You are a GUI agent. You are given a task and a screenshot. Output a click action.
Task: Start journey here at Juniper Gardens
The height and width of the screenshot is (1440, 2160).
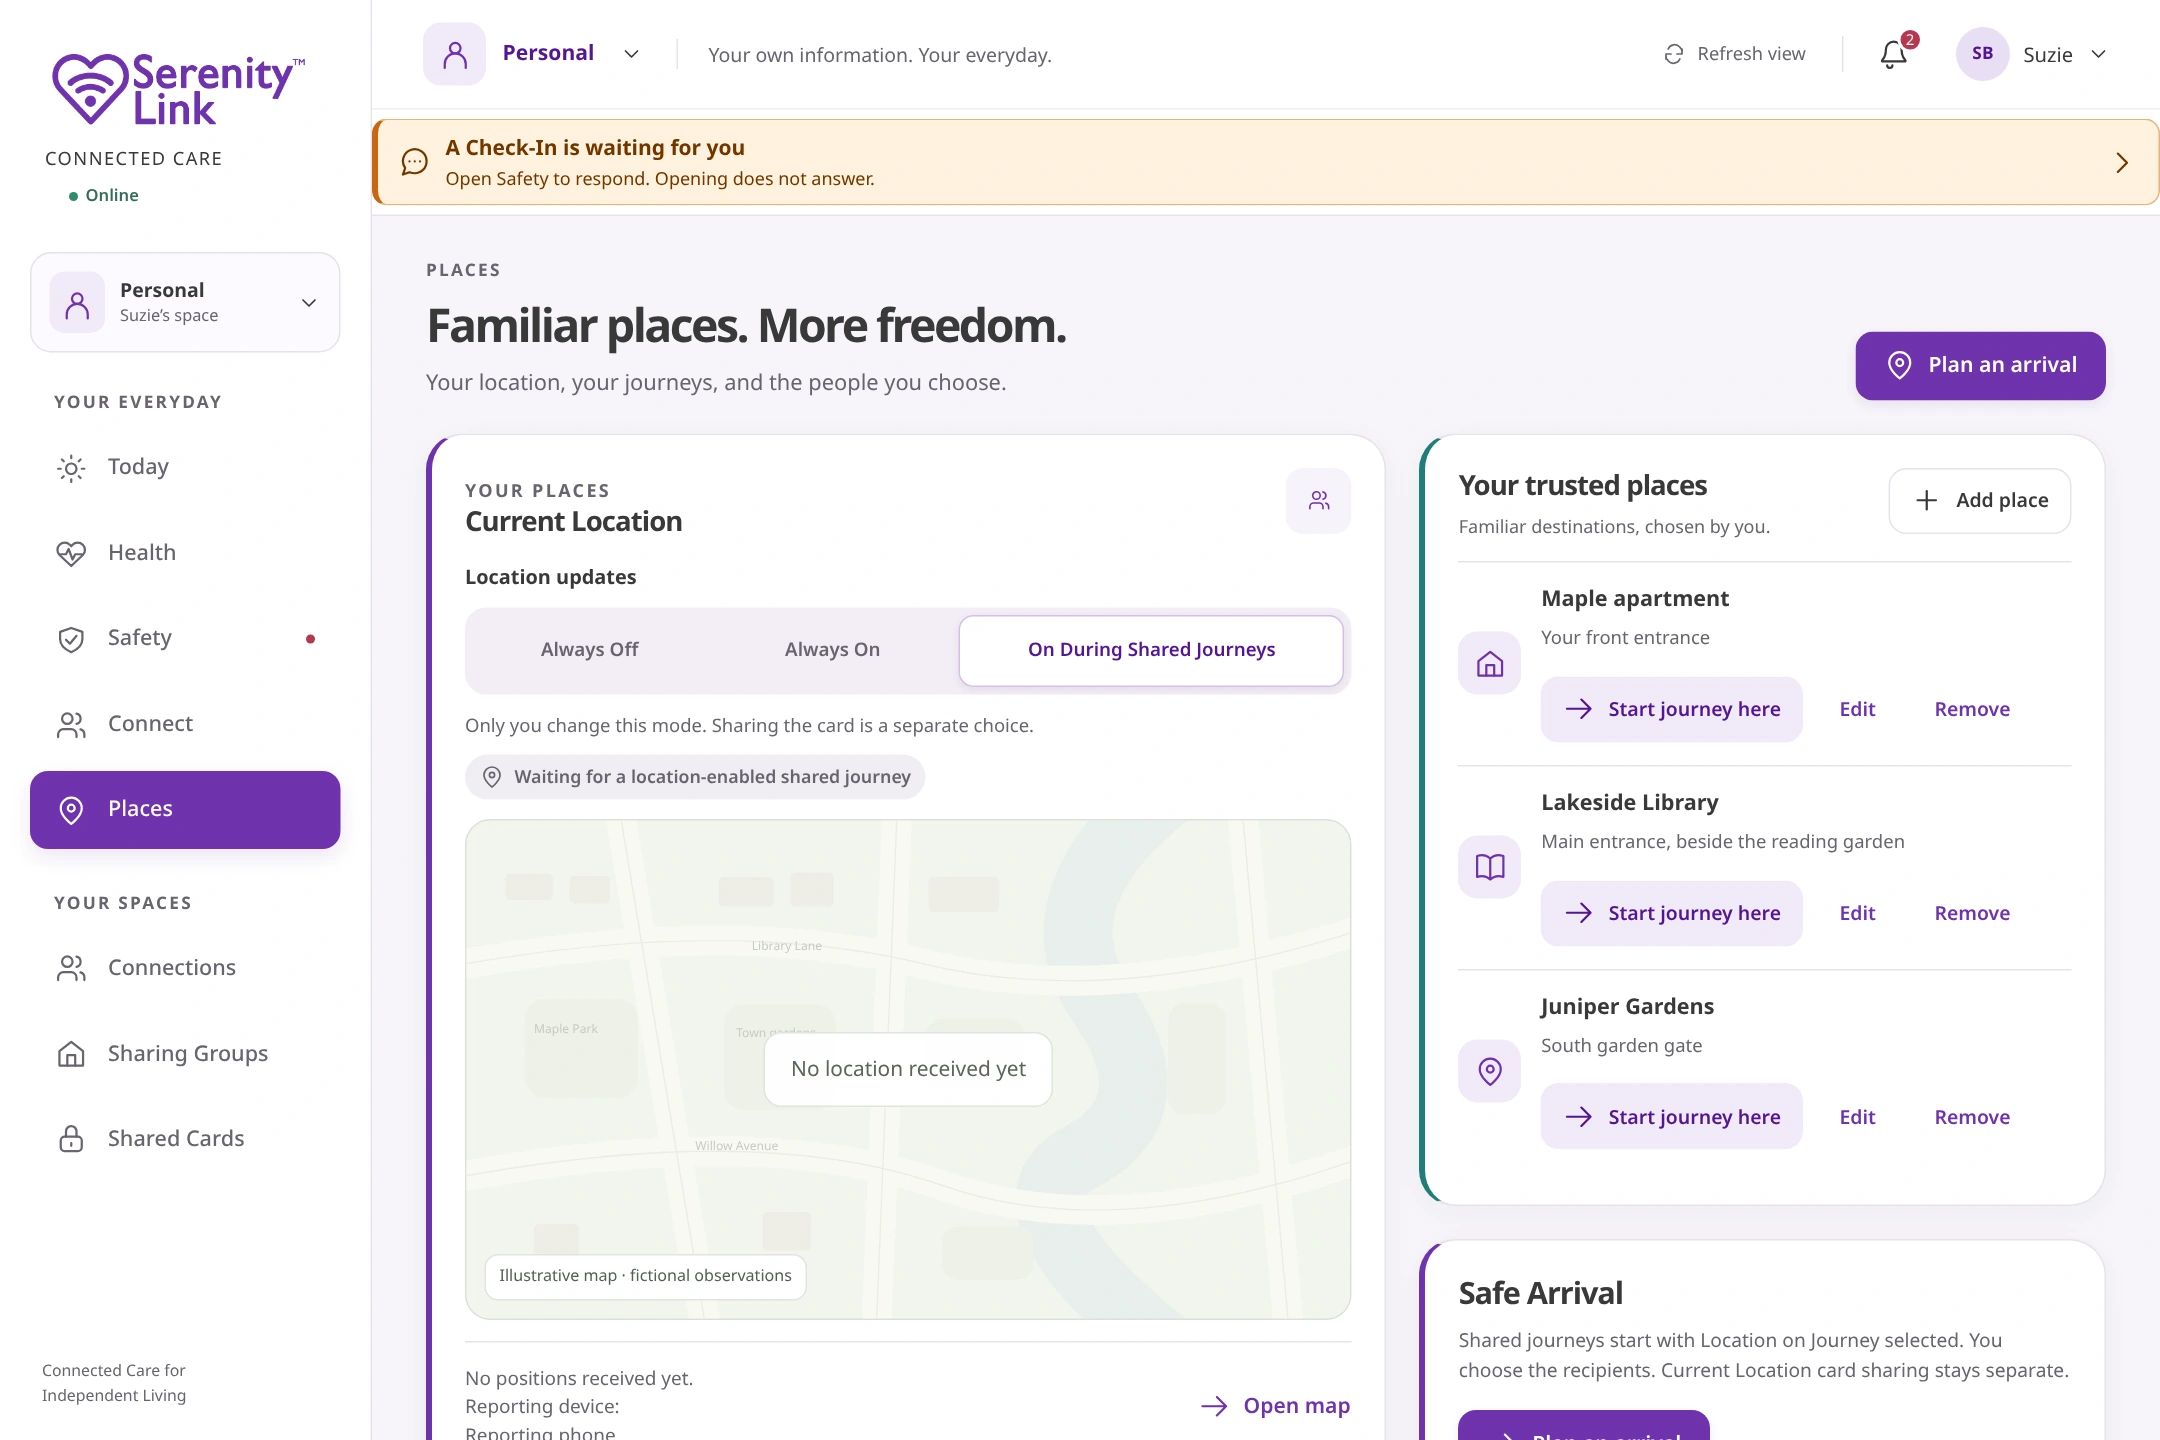coord(1671,1117)
